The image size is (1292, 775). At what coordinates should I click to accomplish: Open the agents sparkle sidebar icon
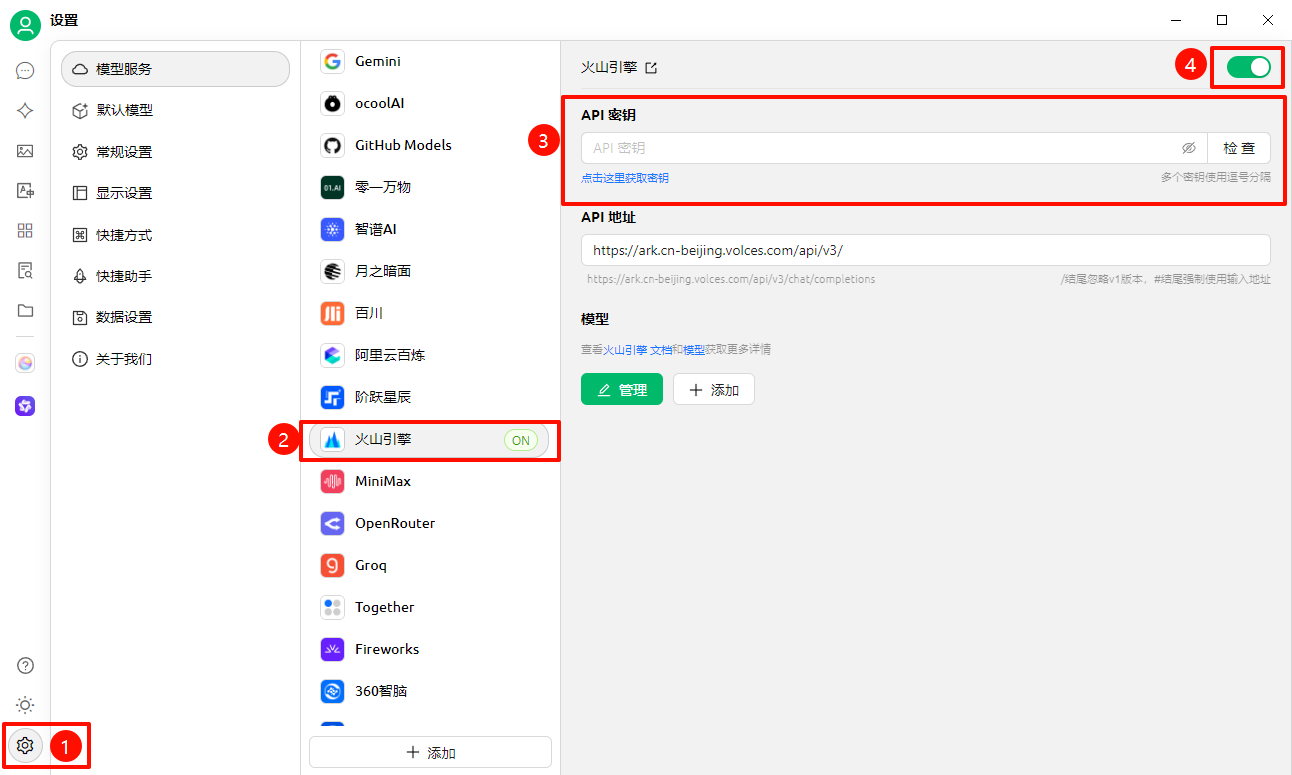pyautogui.click(x=25, y=111)
